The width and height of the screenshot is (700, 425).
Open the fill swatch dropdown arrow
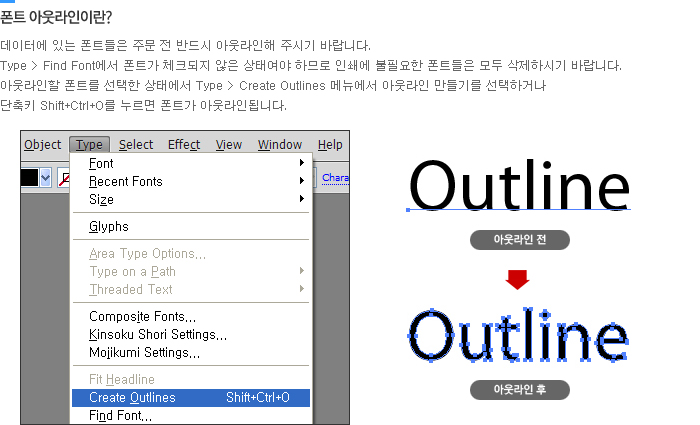point(46,177)
